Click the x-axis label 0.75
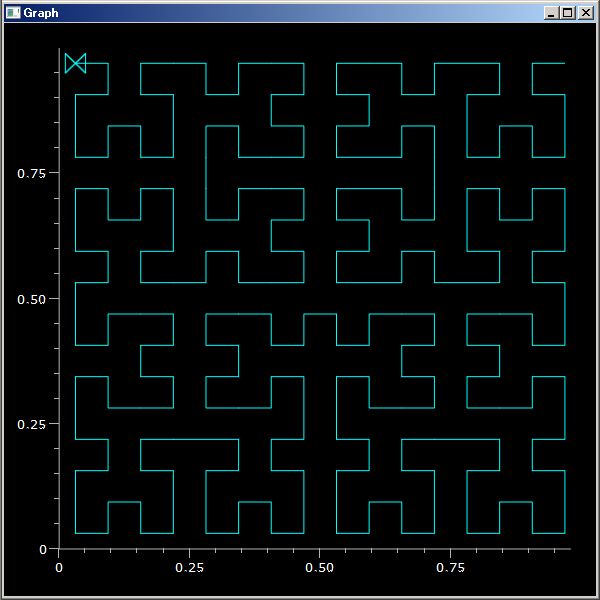Screen dimensions: 600x600 pyautogui.click(x=450, y=567)
